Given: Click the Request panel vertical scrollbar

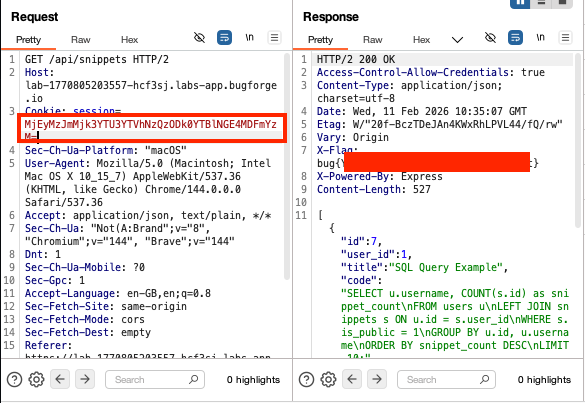Looking at the screenshot, I should pos(287,166).
